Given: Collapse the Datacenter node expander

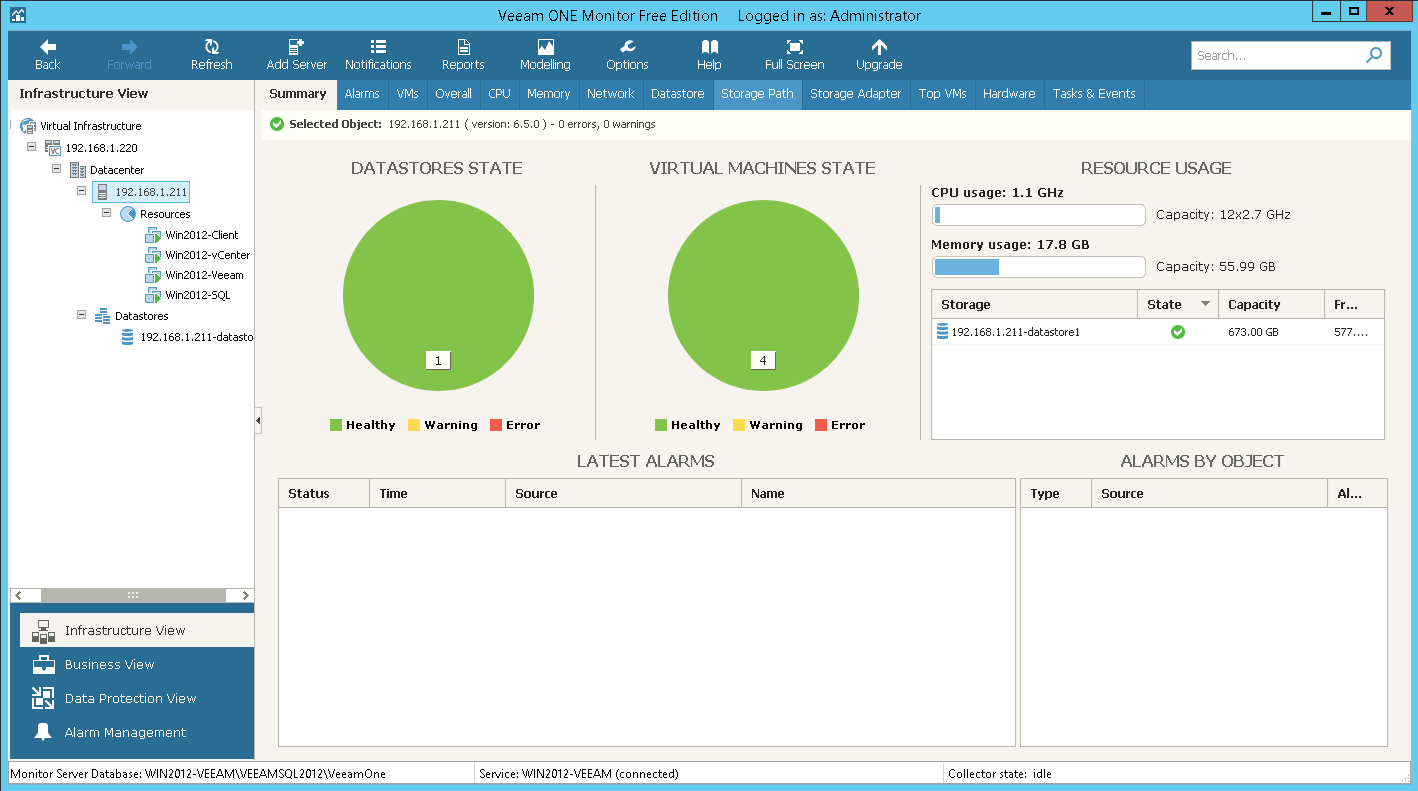Looking at the screenshot, I should [x=57, y=169].
